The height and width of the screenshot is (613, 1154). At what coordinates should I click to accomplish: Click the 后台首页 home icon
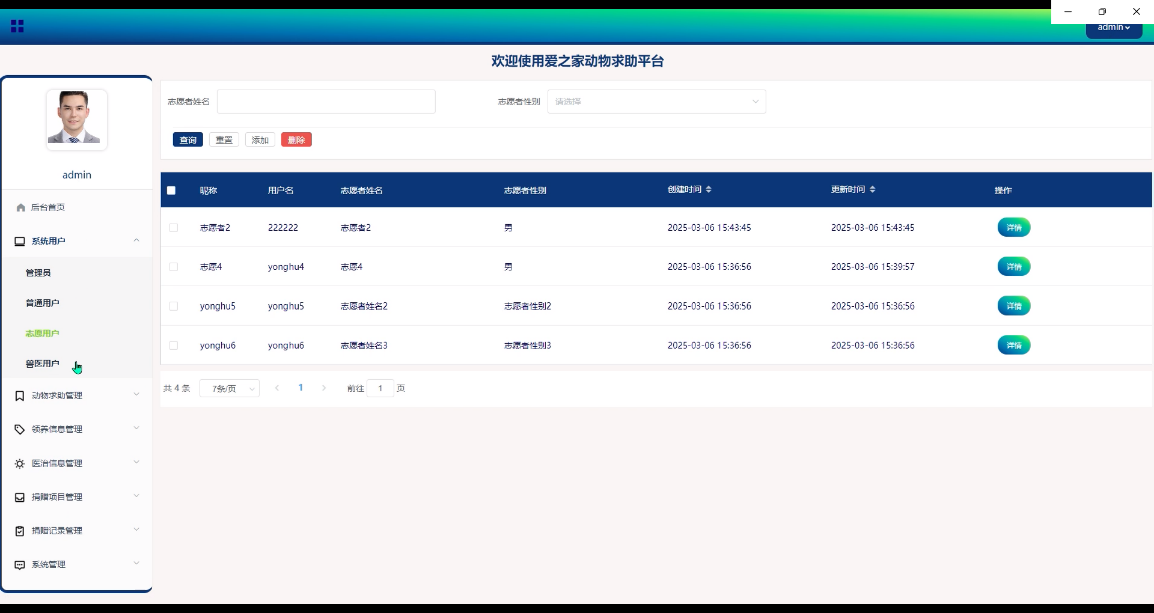(22, 207)
